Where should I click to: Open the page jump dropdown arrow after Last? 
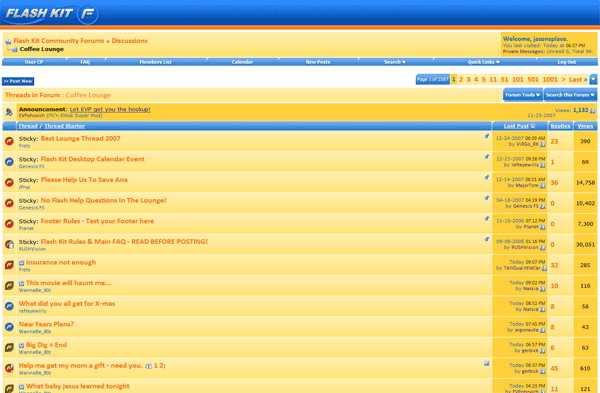tap(593, 79)
